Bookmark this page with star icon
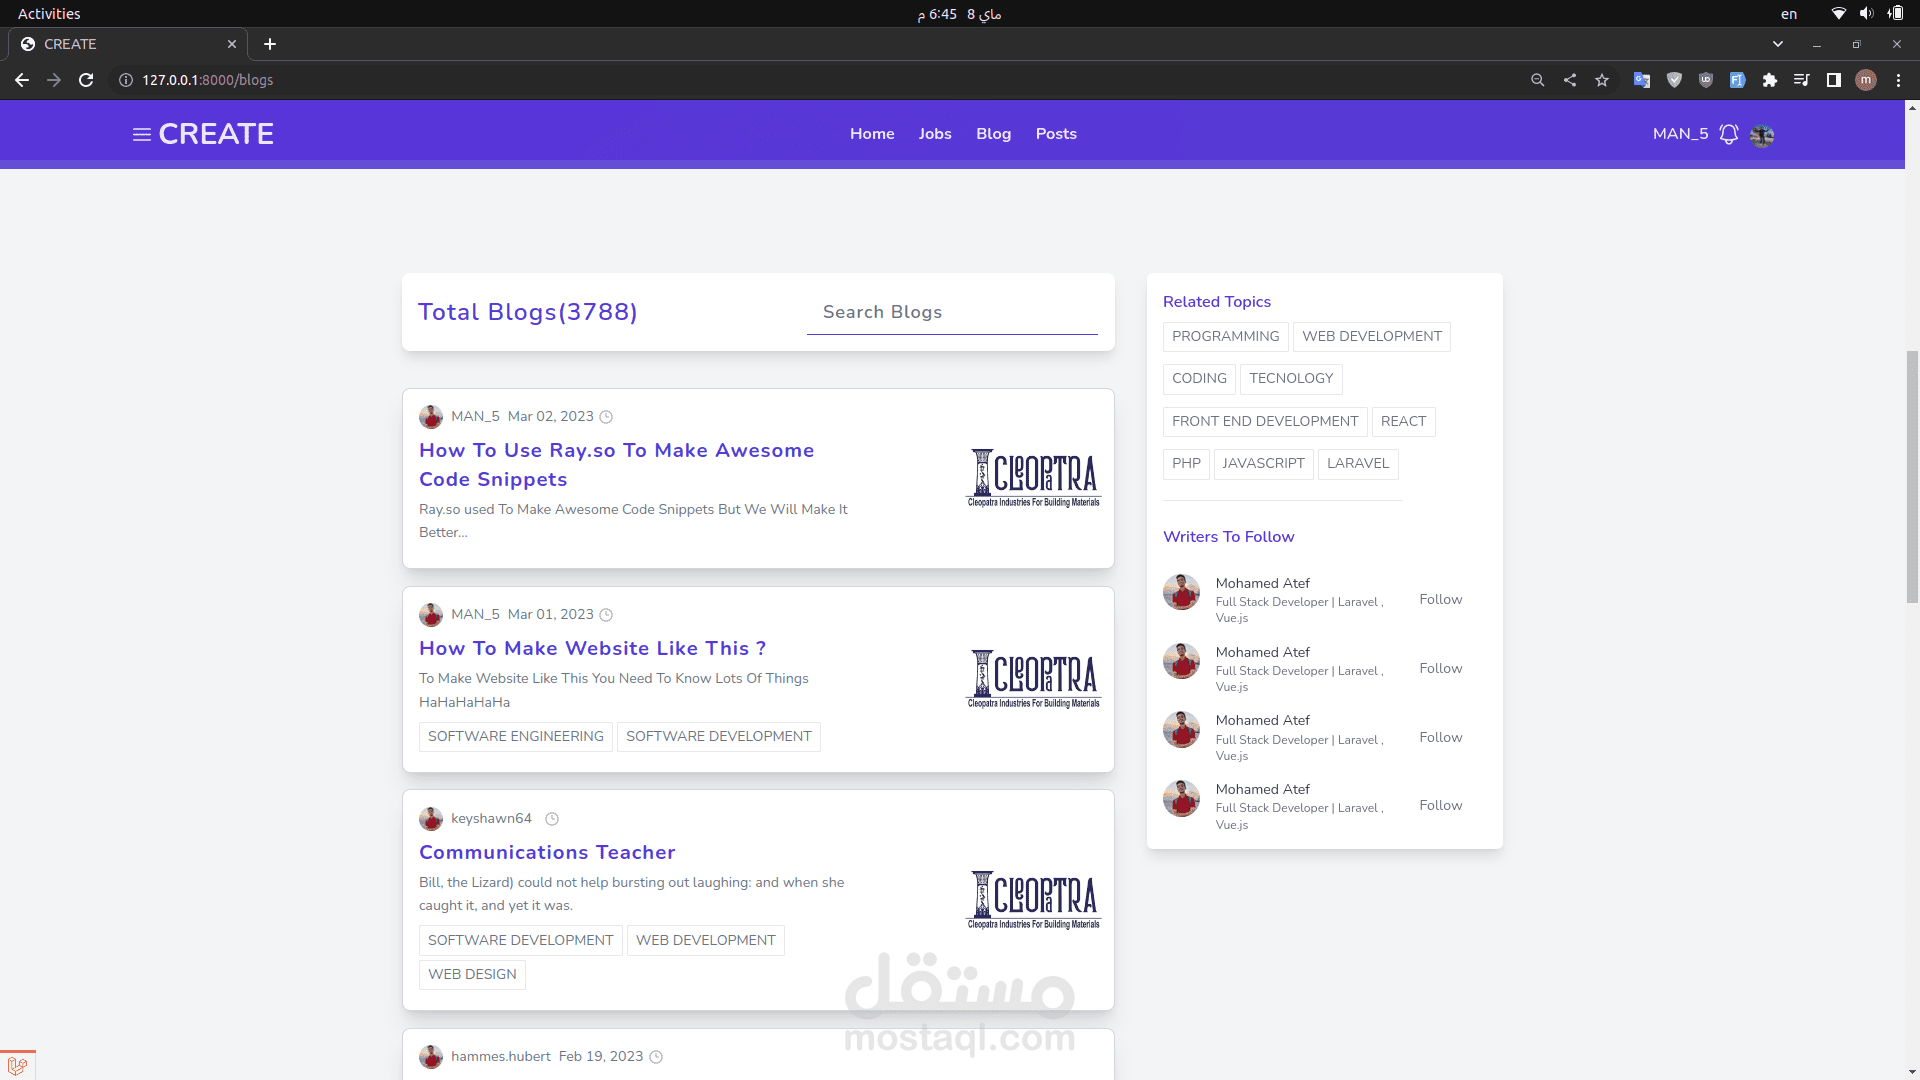 tap(1602, 80)
